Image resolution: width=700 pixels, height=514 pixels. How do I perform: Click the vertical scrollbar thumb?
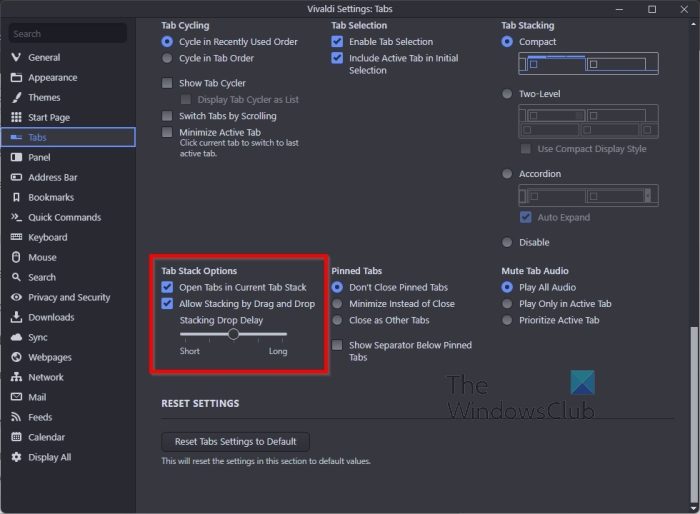point(693,415)
